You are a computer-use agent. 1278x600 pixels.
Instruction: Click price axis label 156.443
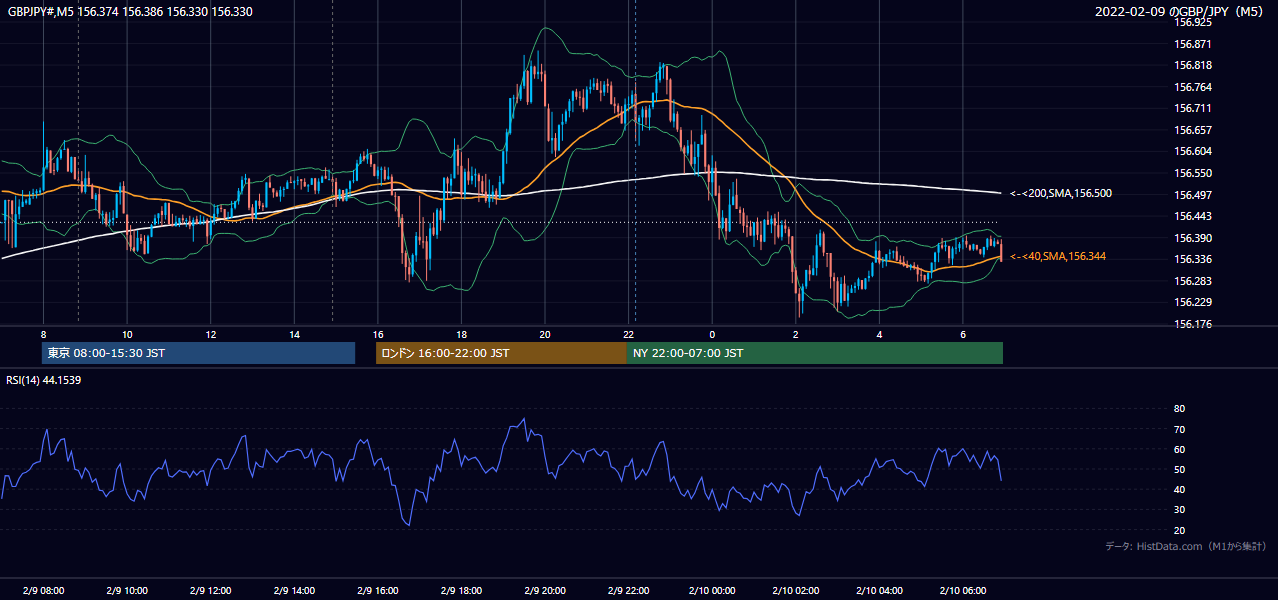(x=1193, y=216)
